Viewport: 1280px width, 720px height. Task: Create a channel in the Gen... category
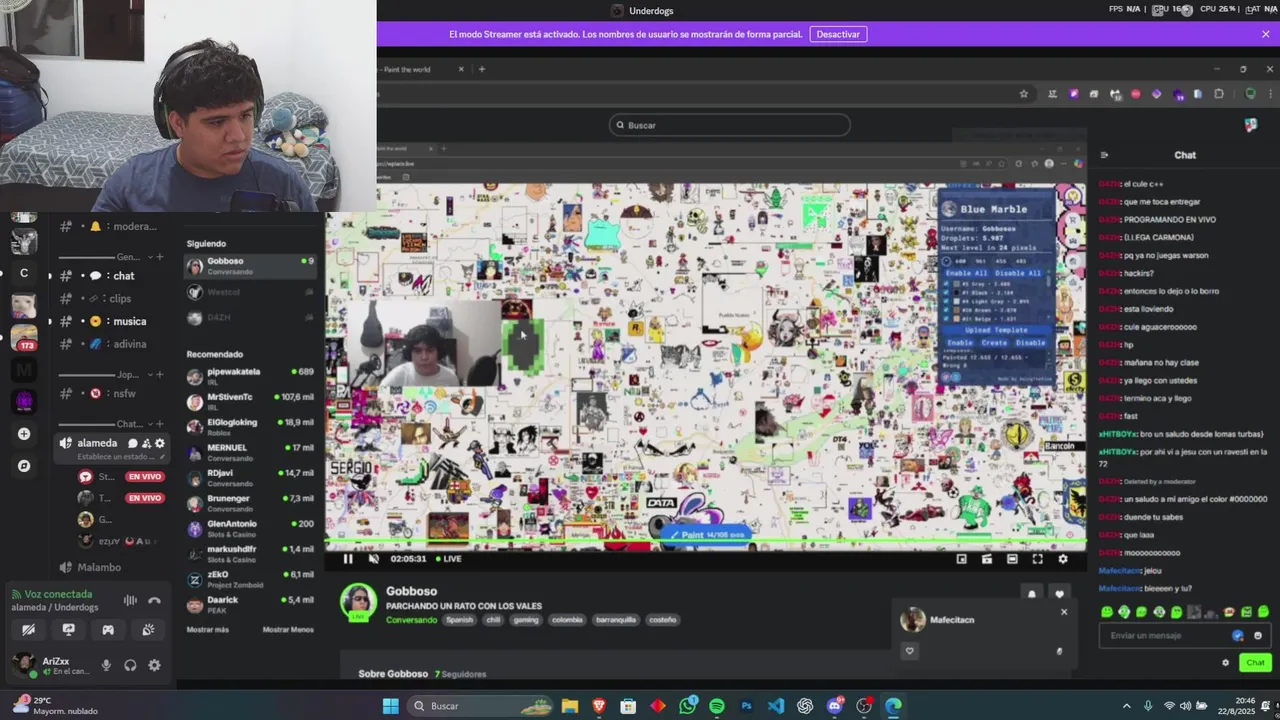159,257
